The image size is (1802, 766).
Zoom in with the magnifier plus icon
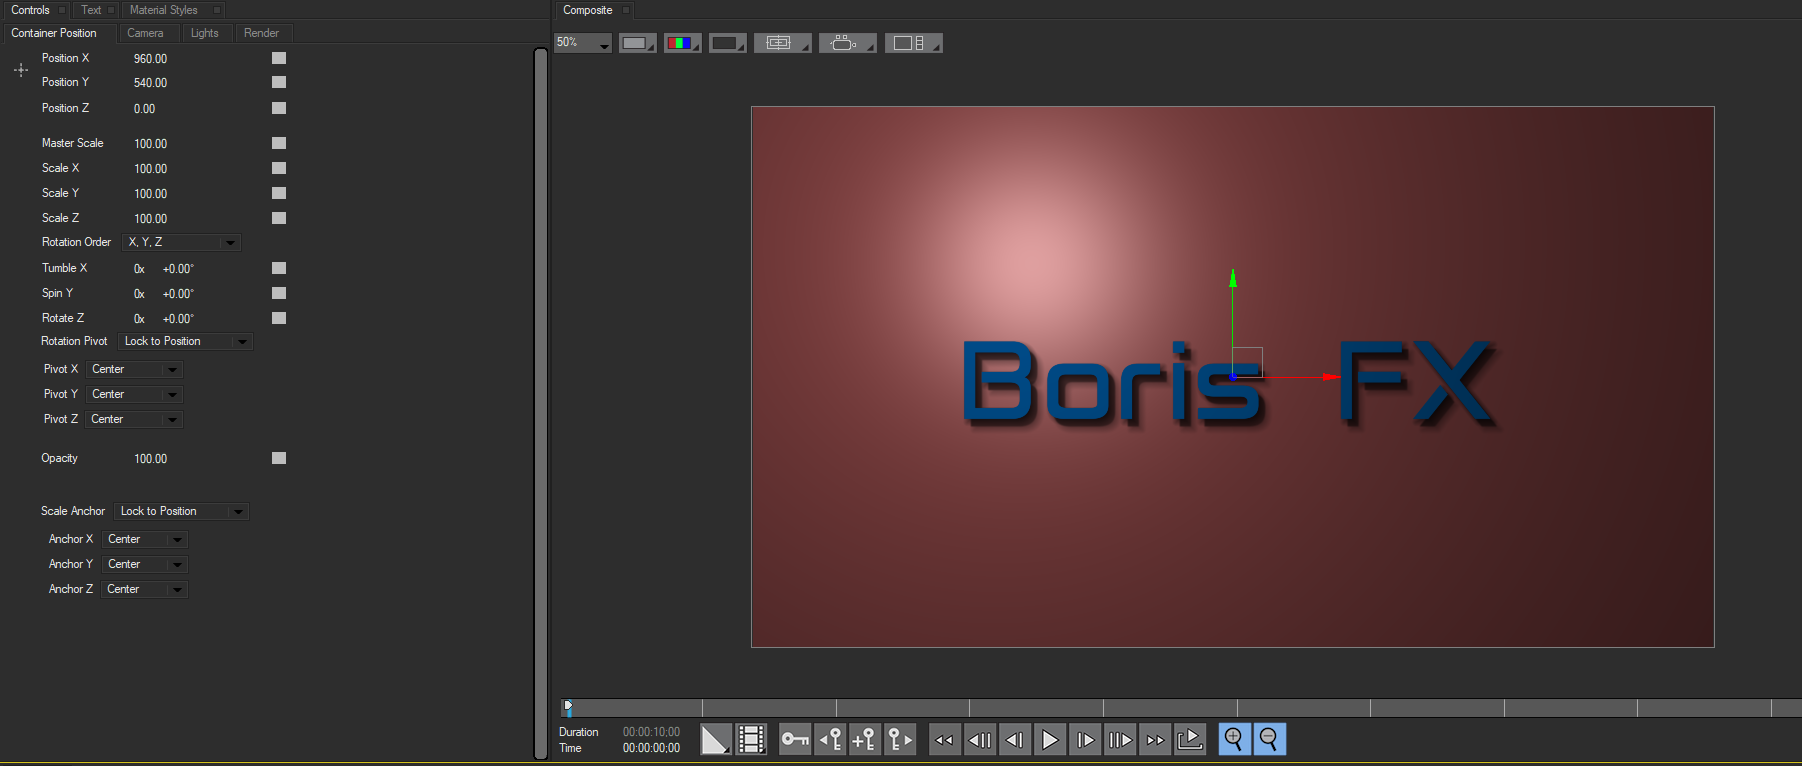click(x=1234, y=739)
